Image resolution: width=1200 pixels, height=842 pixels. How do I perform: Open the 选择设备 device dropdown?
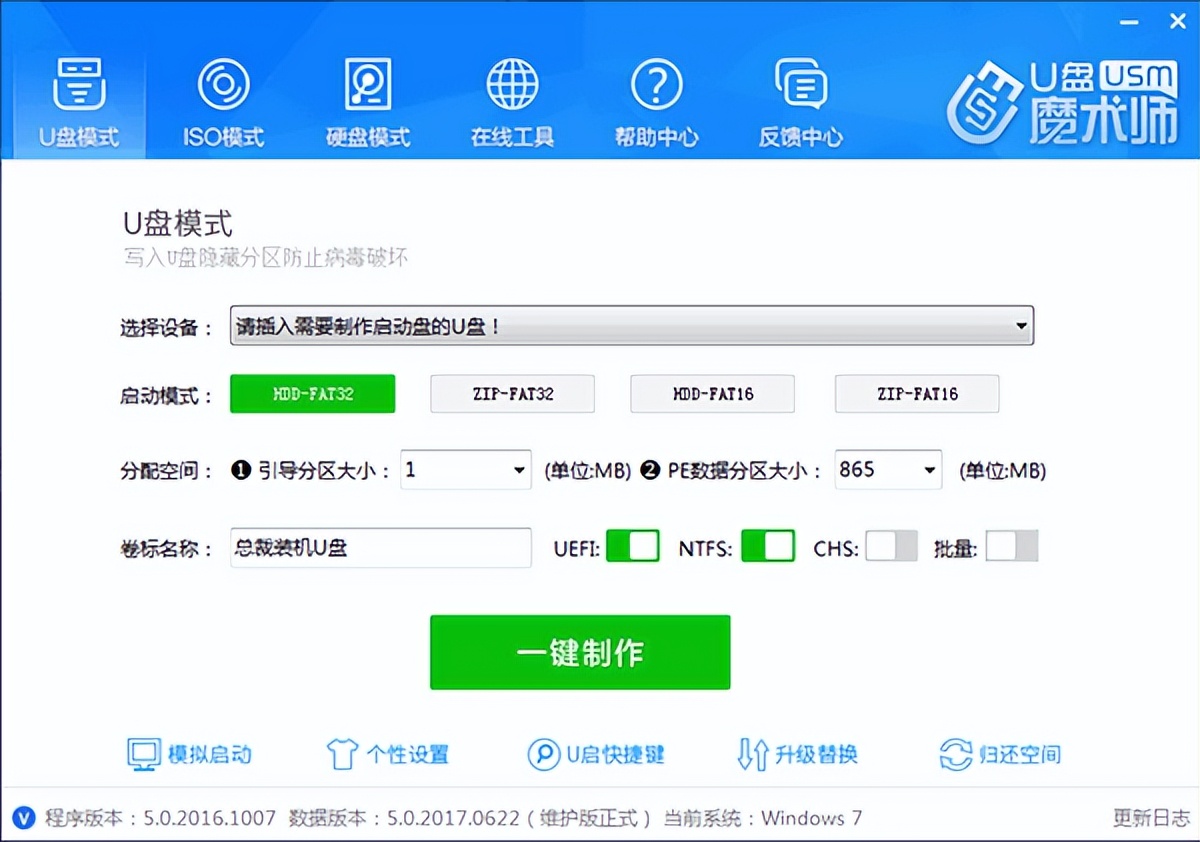click(1020, 324)
